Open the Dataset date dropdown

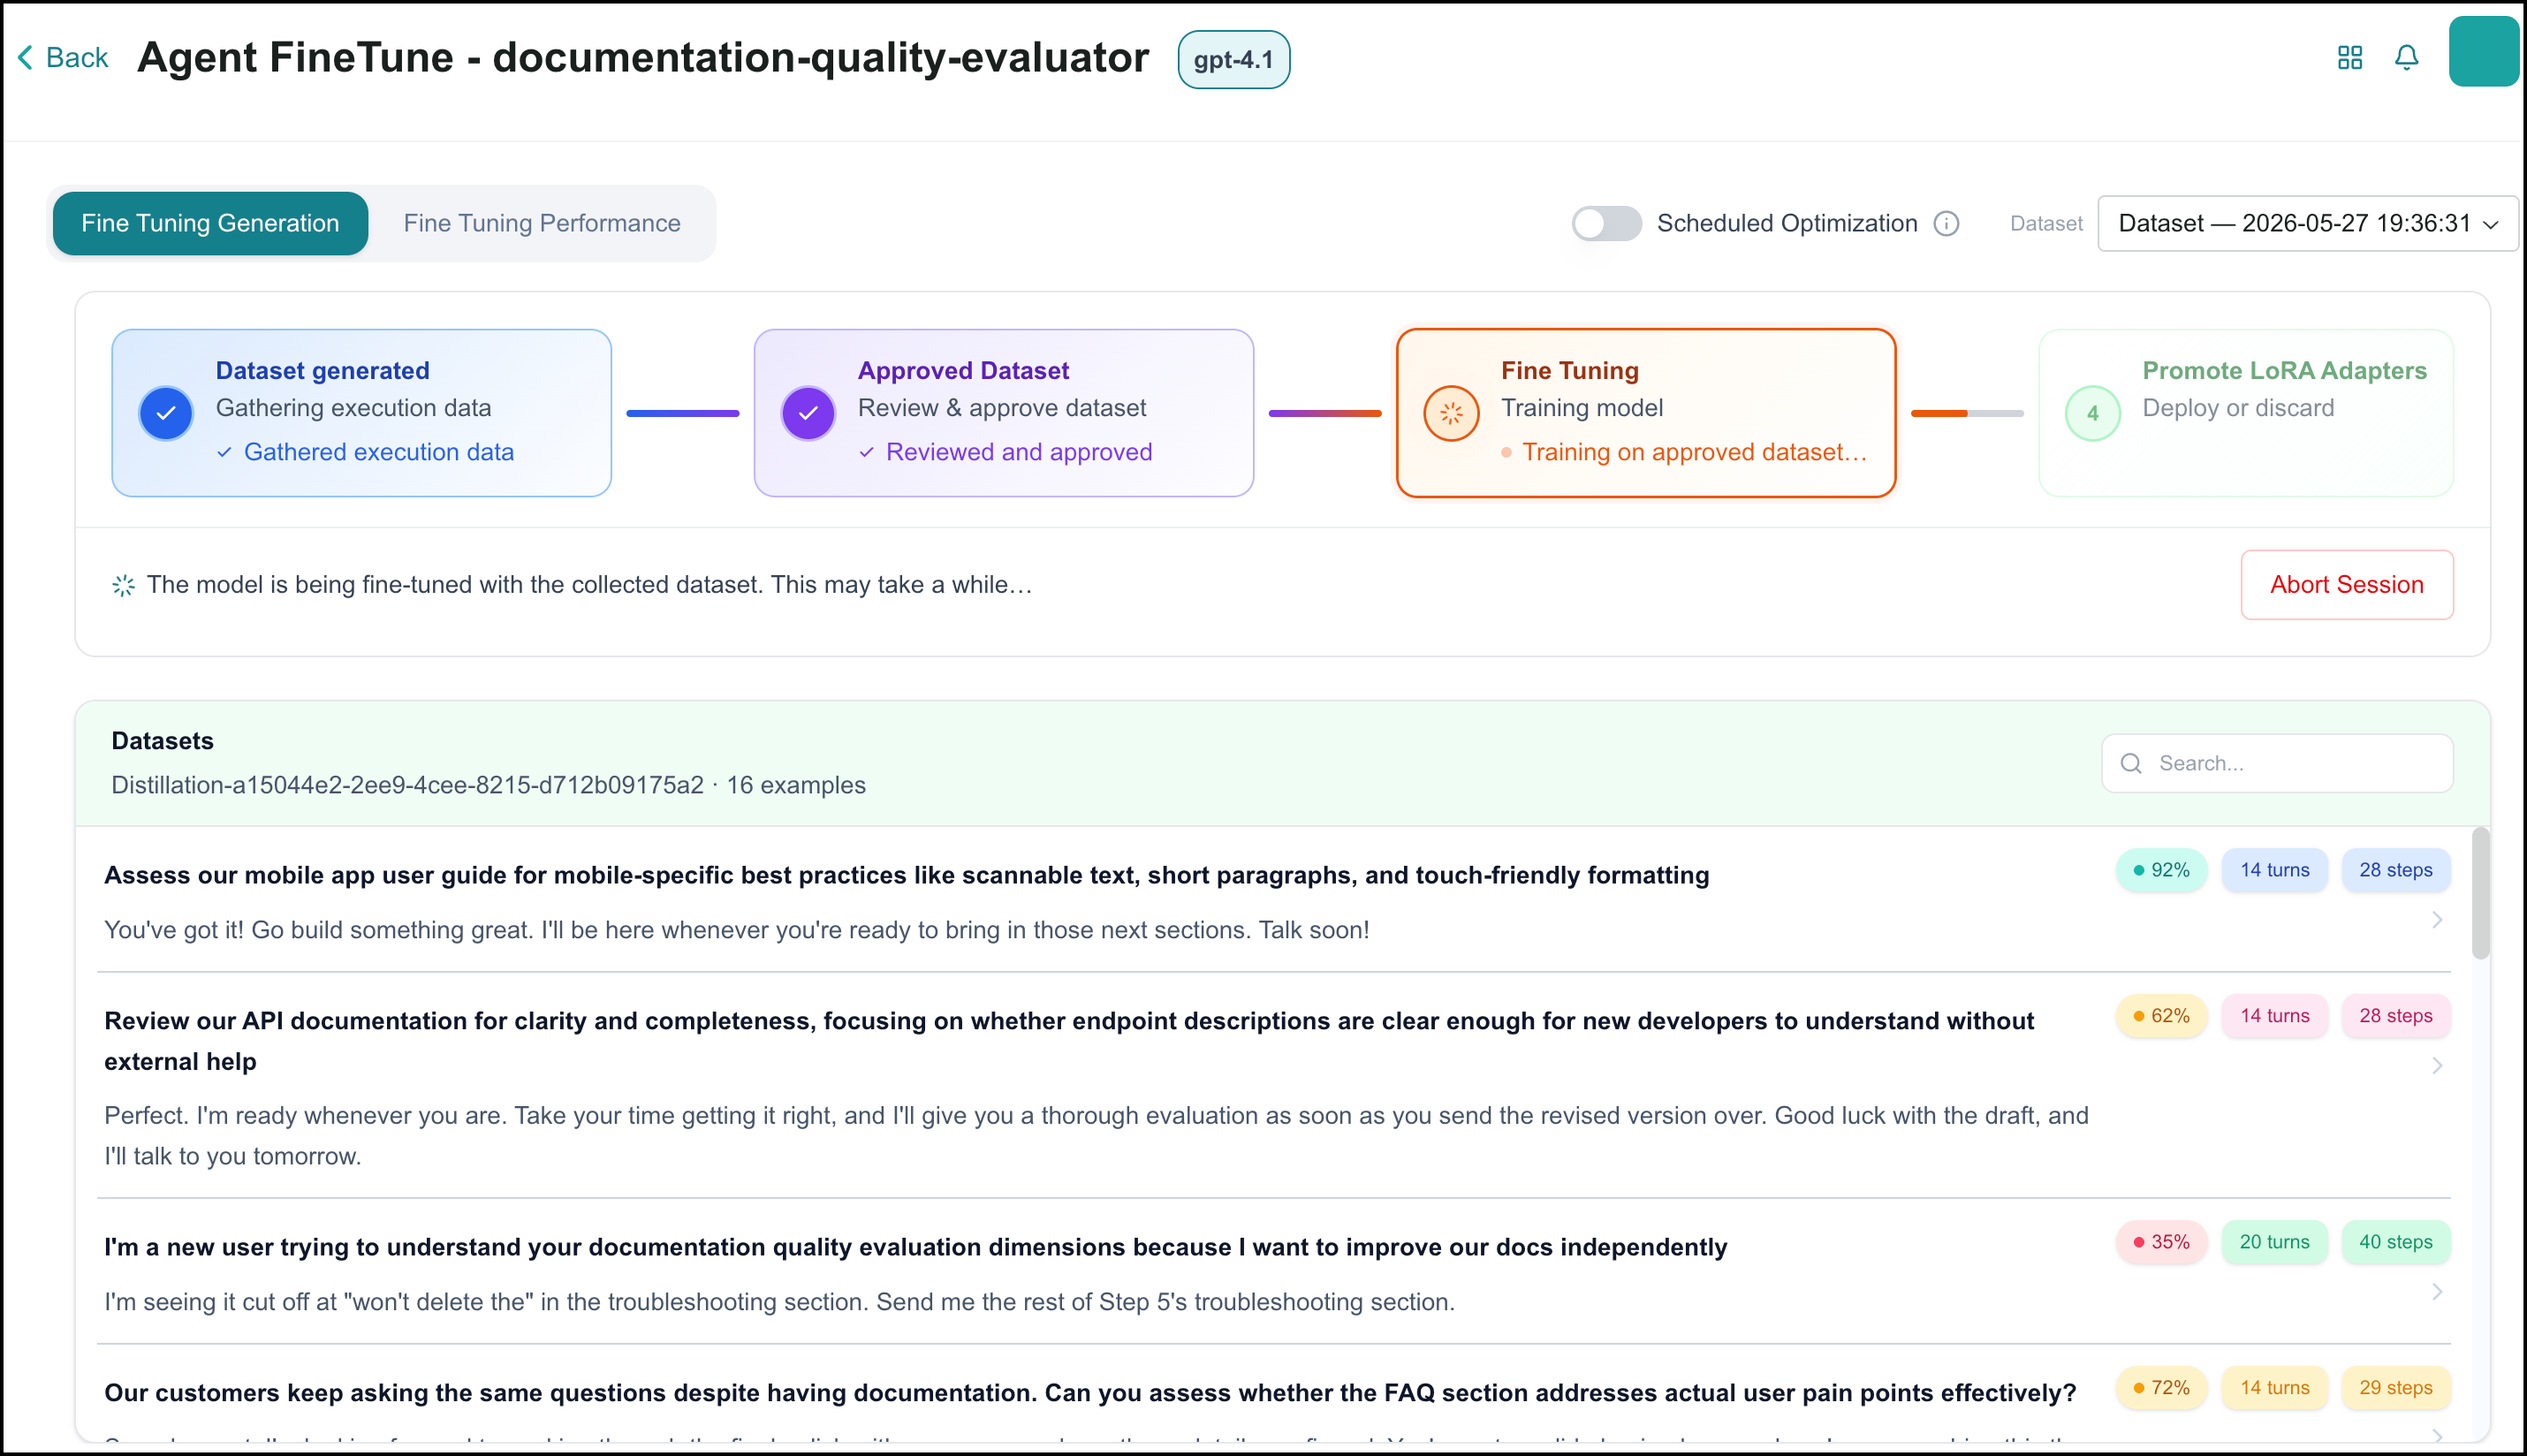tap(2307, 223)
